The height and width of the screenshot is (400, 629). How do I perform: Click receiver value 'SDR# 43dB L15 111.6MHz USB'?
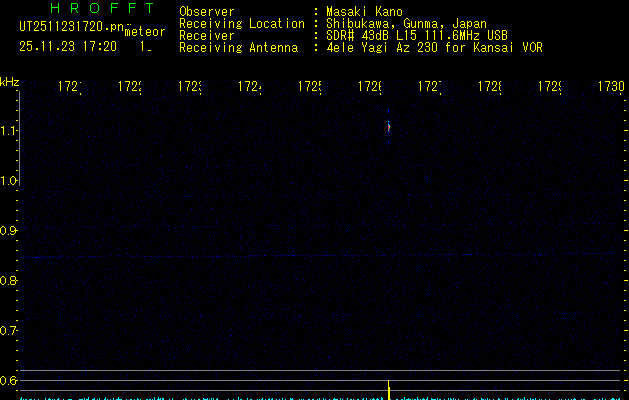pos(417,35)
